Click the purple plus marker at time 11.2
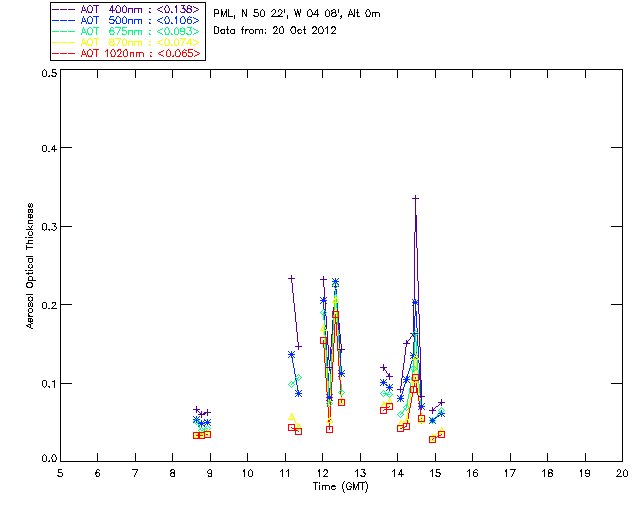This screenshot has width=640, height=512. [x=291, y=278]
